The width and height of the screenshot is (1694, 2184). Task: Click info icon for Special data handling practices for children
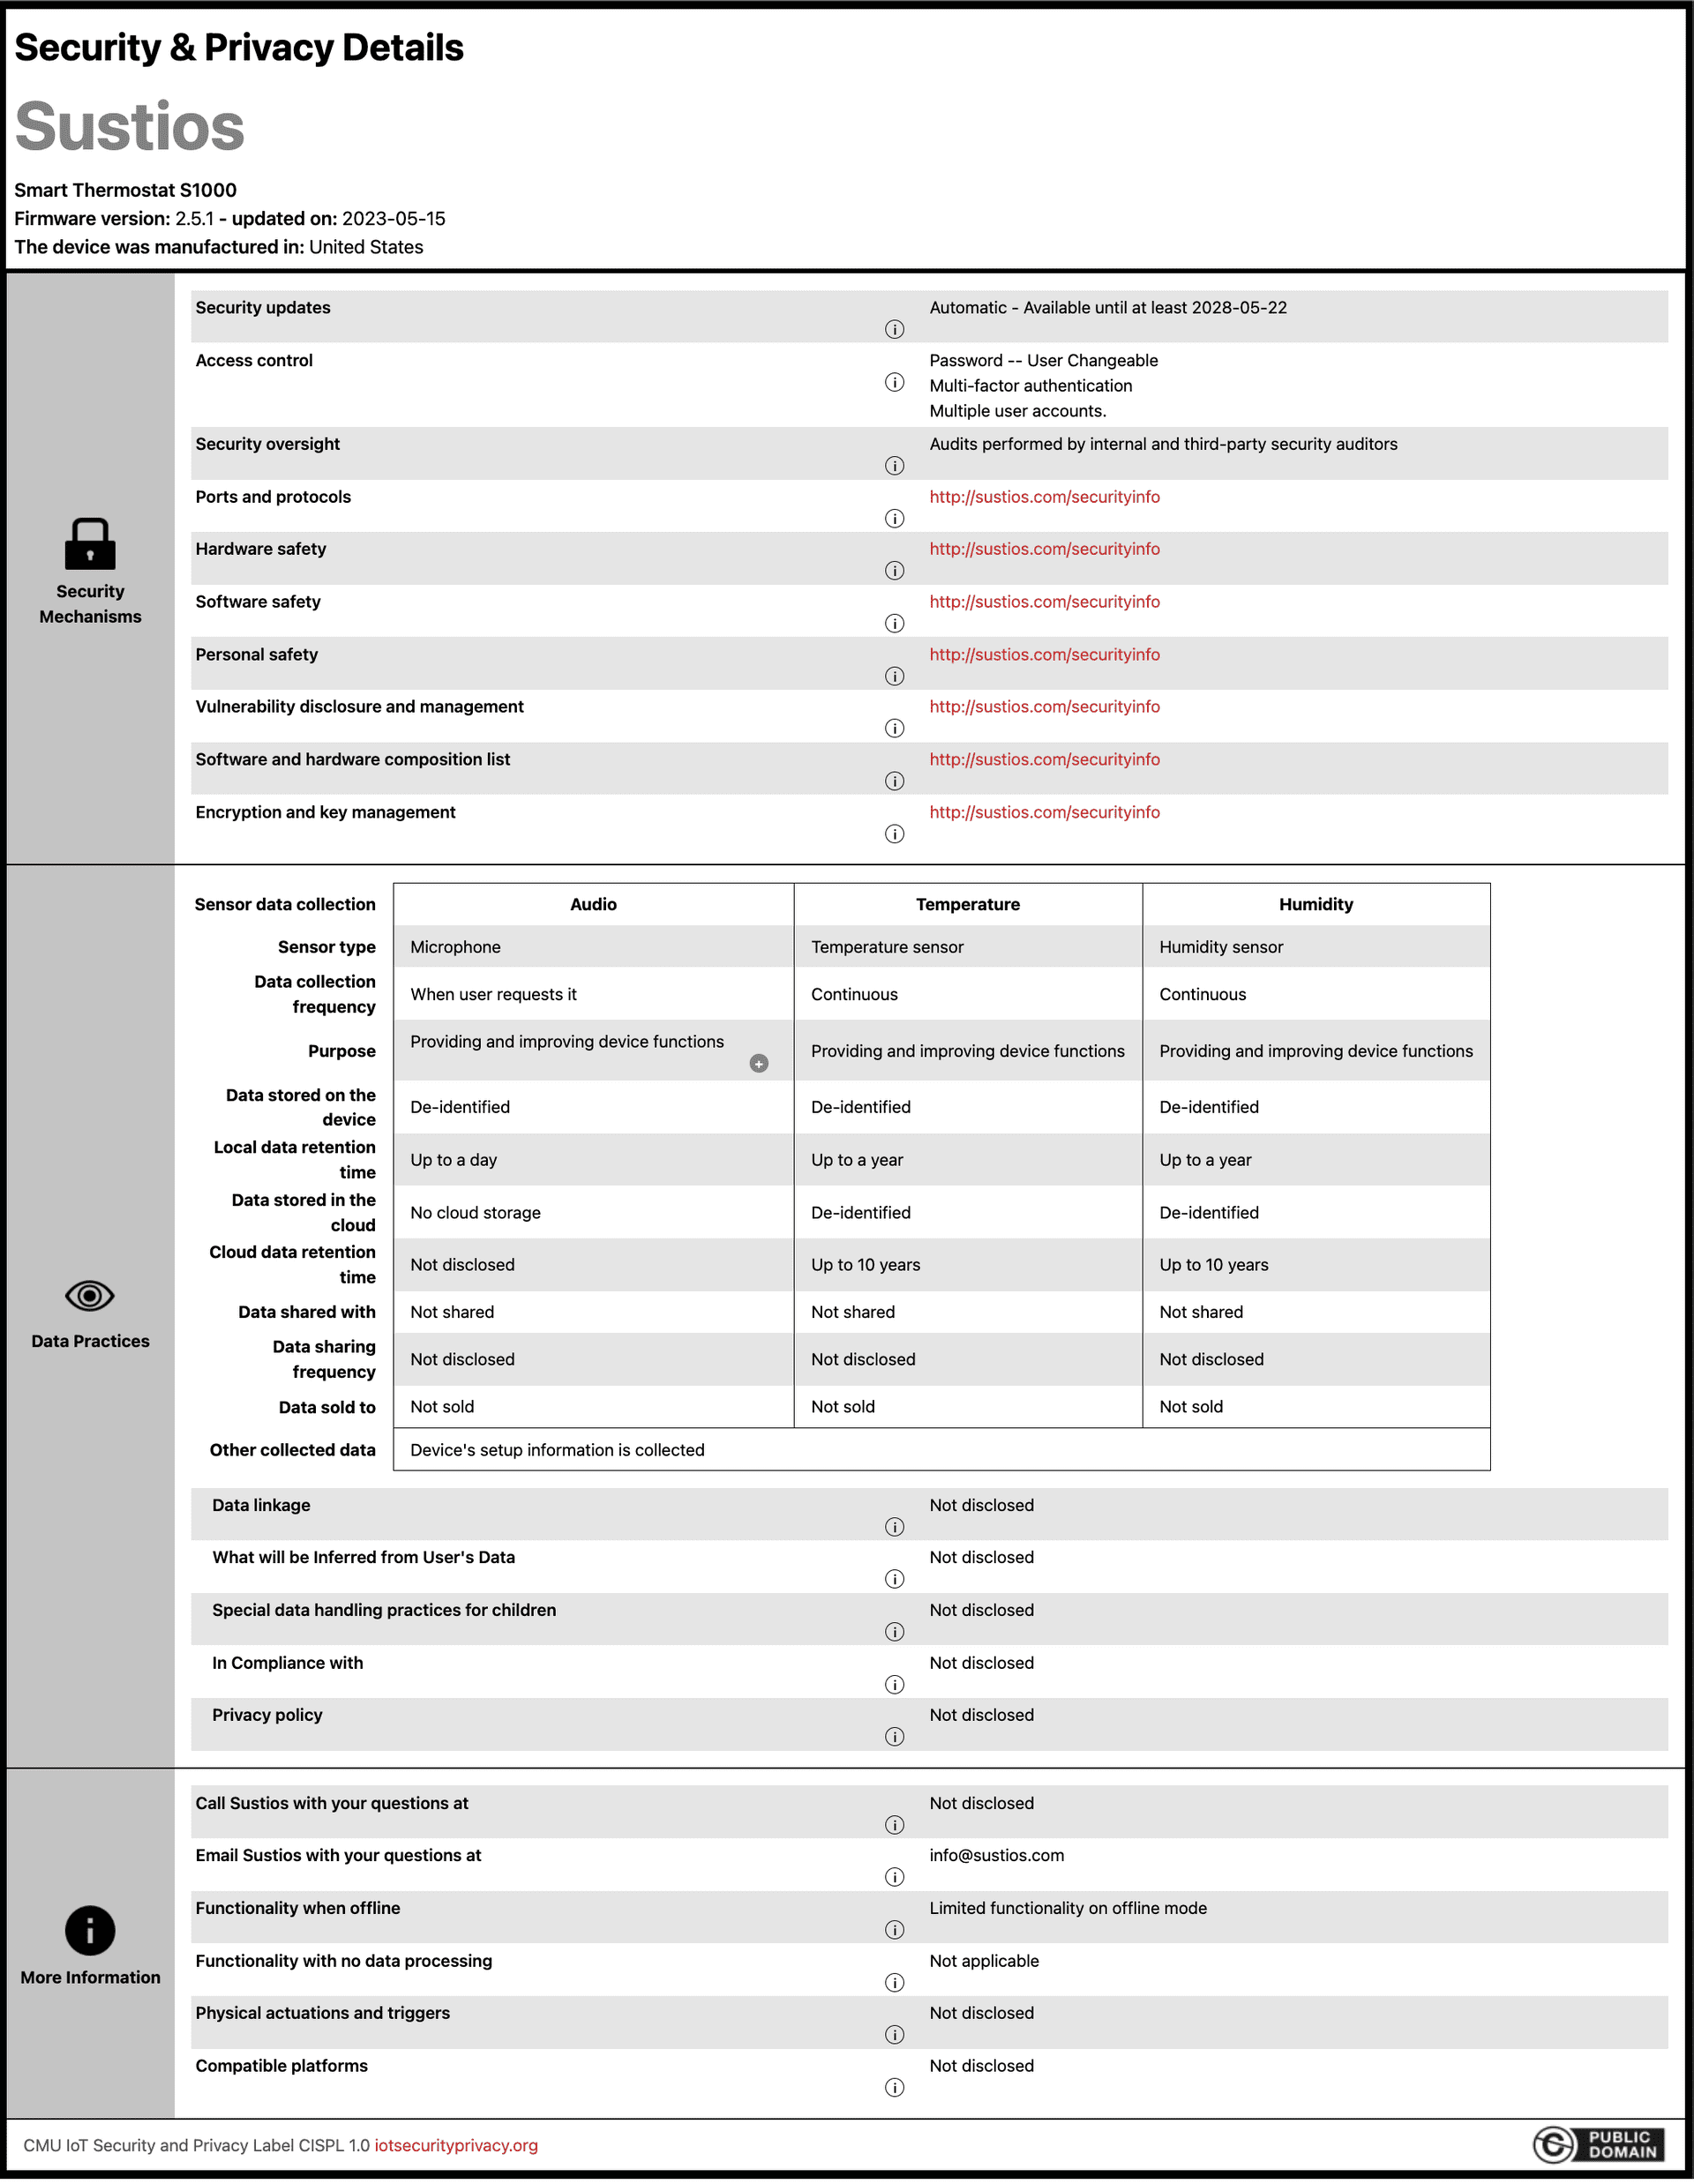click(x=894, y=1632)
